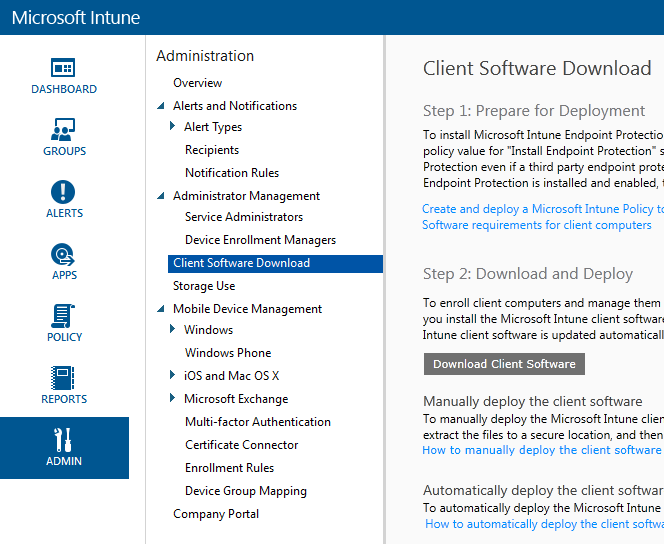Open Certificate Connector
This screenshot has width=664, height=544.
241,445
